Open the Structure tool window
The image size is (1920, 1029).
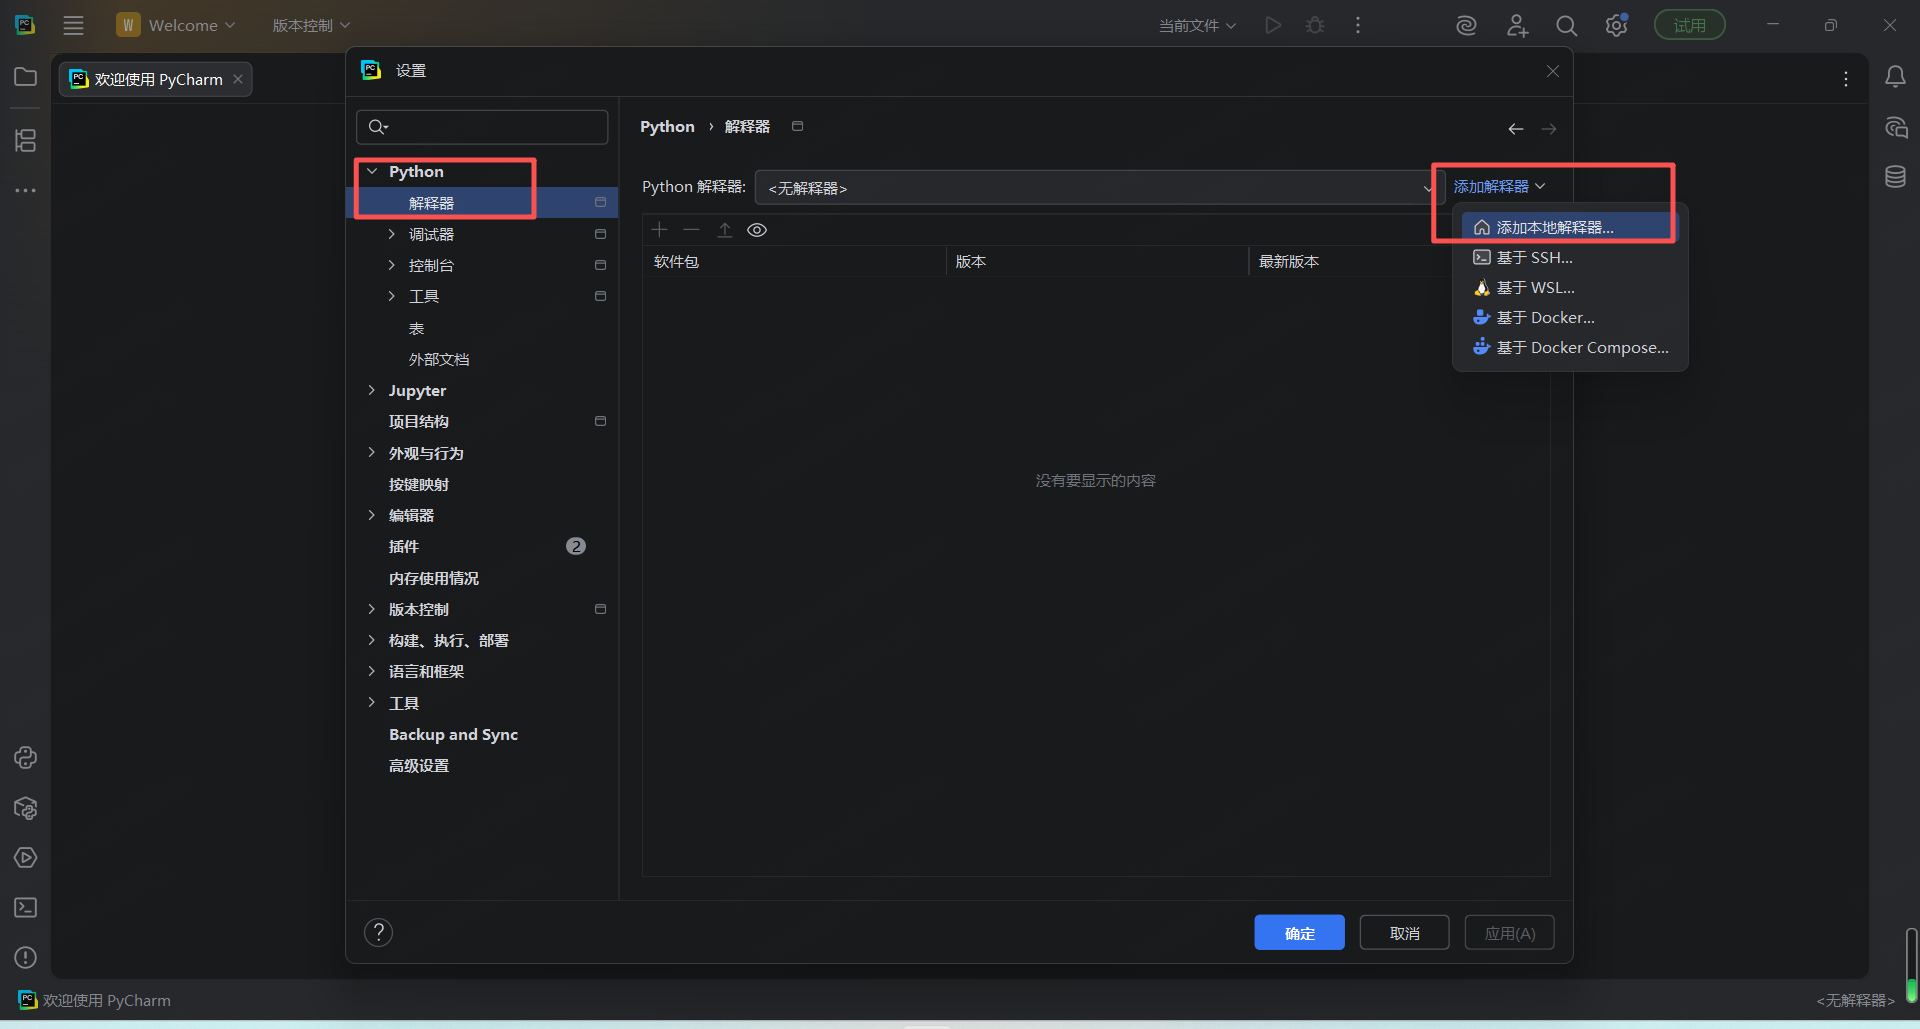click(26, 141)
